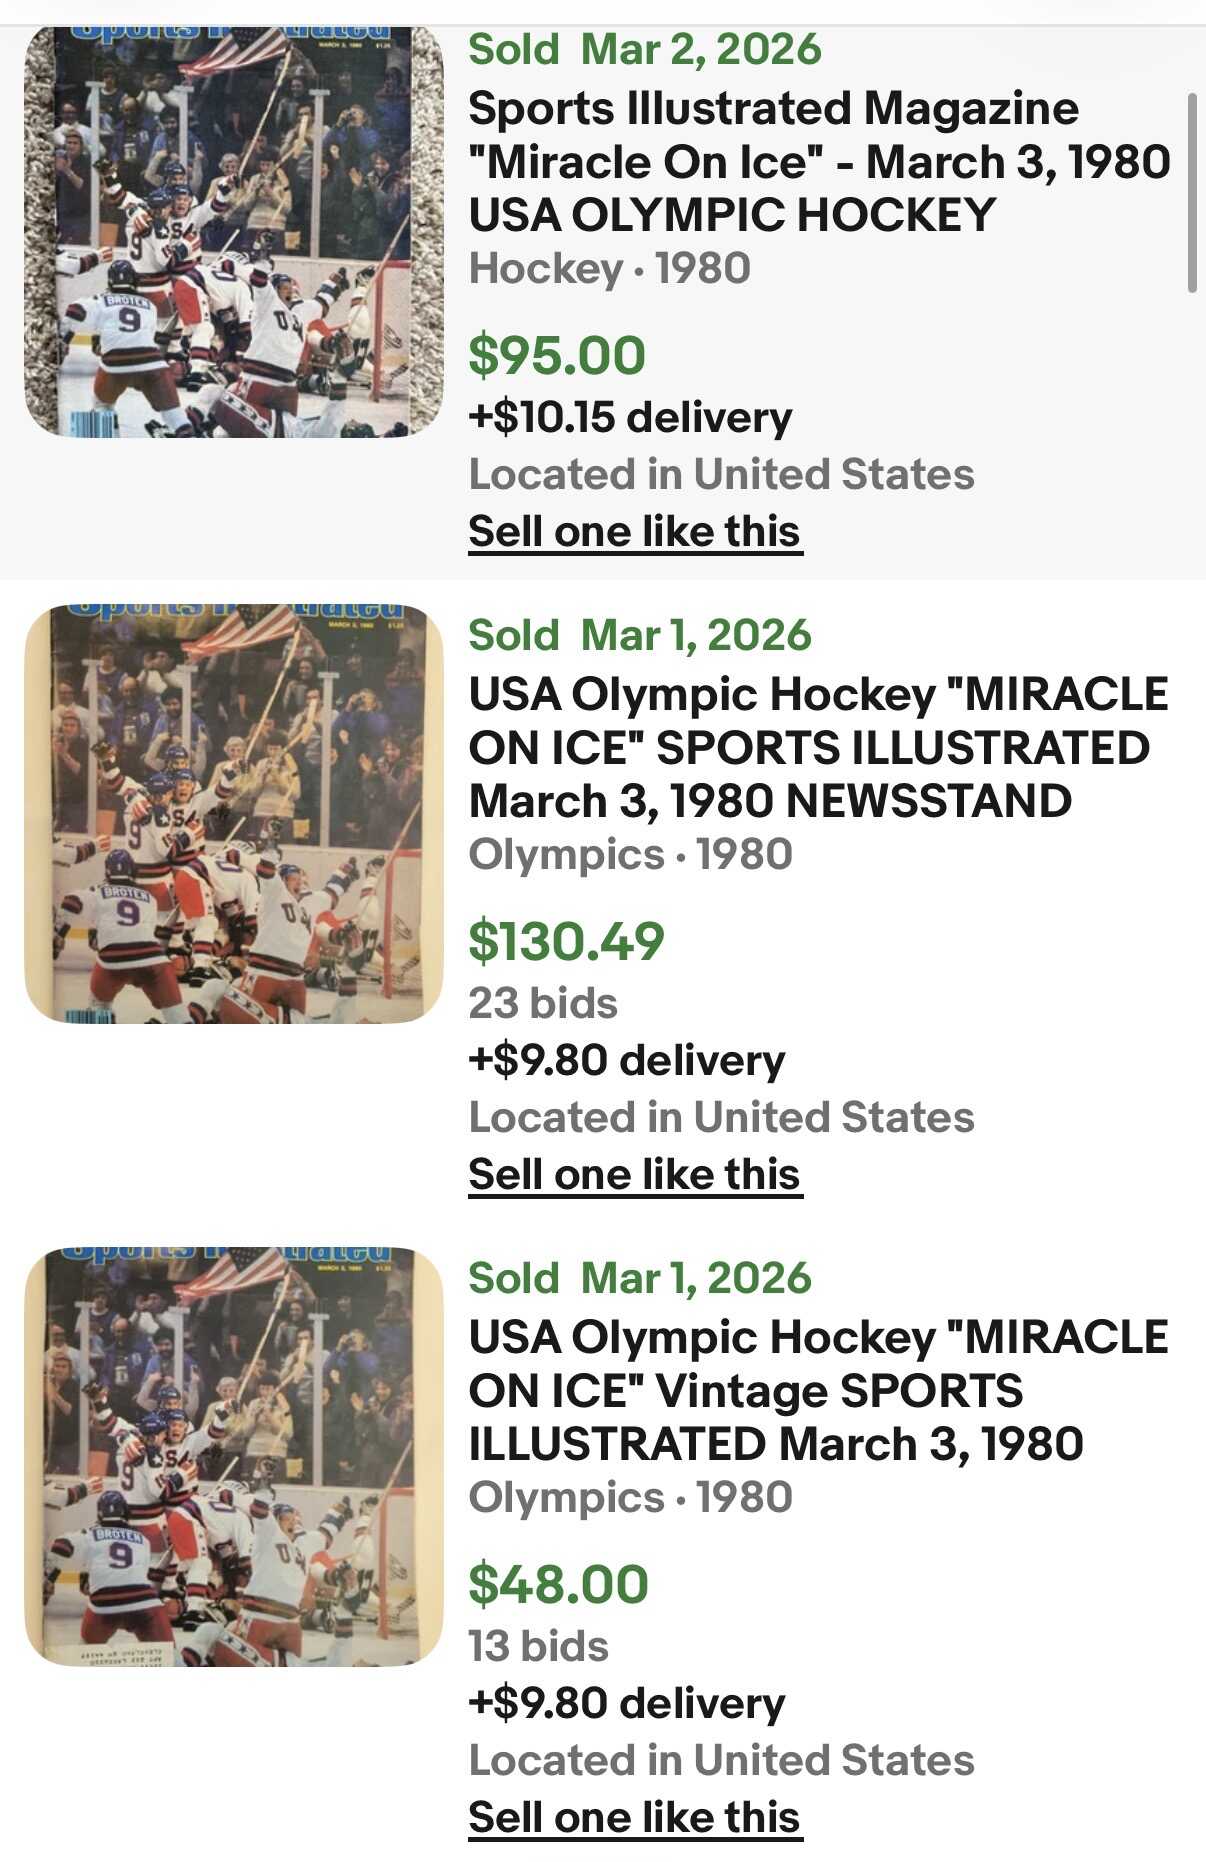Open the $95.00 Miracle On Ice listing thumbnail

click(x=233, y=232)
